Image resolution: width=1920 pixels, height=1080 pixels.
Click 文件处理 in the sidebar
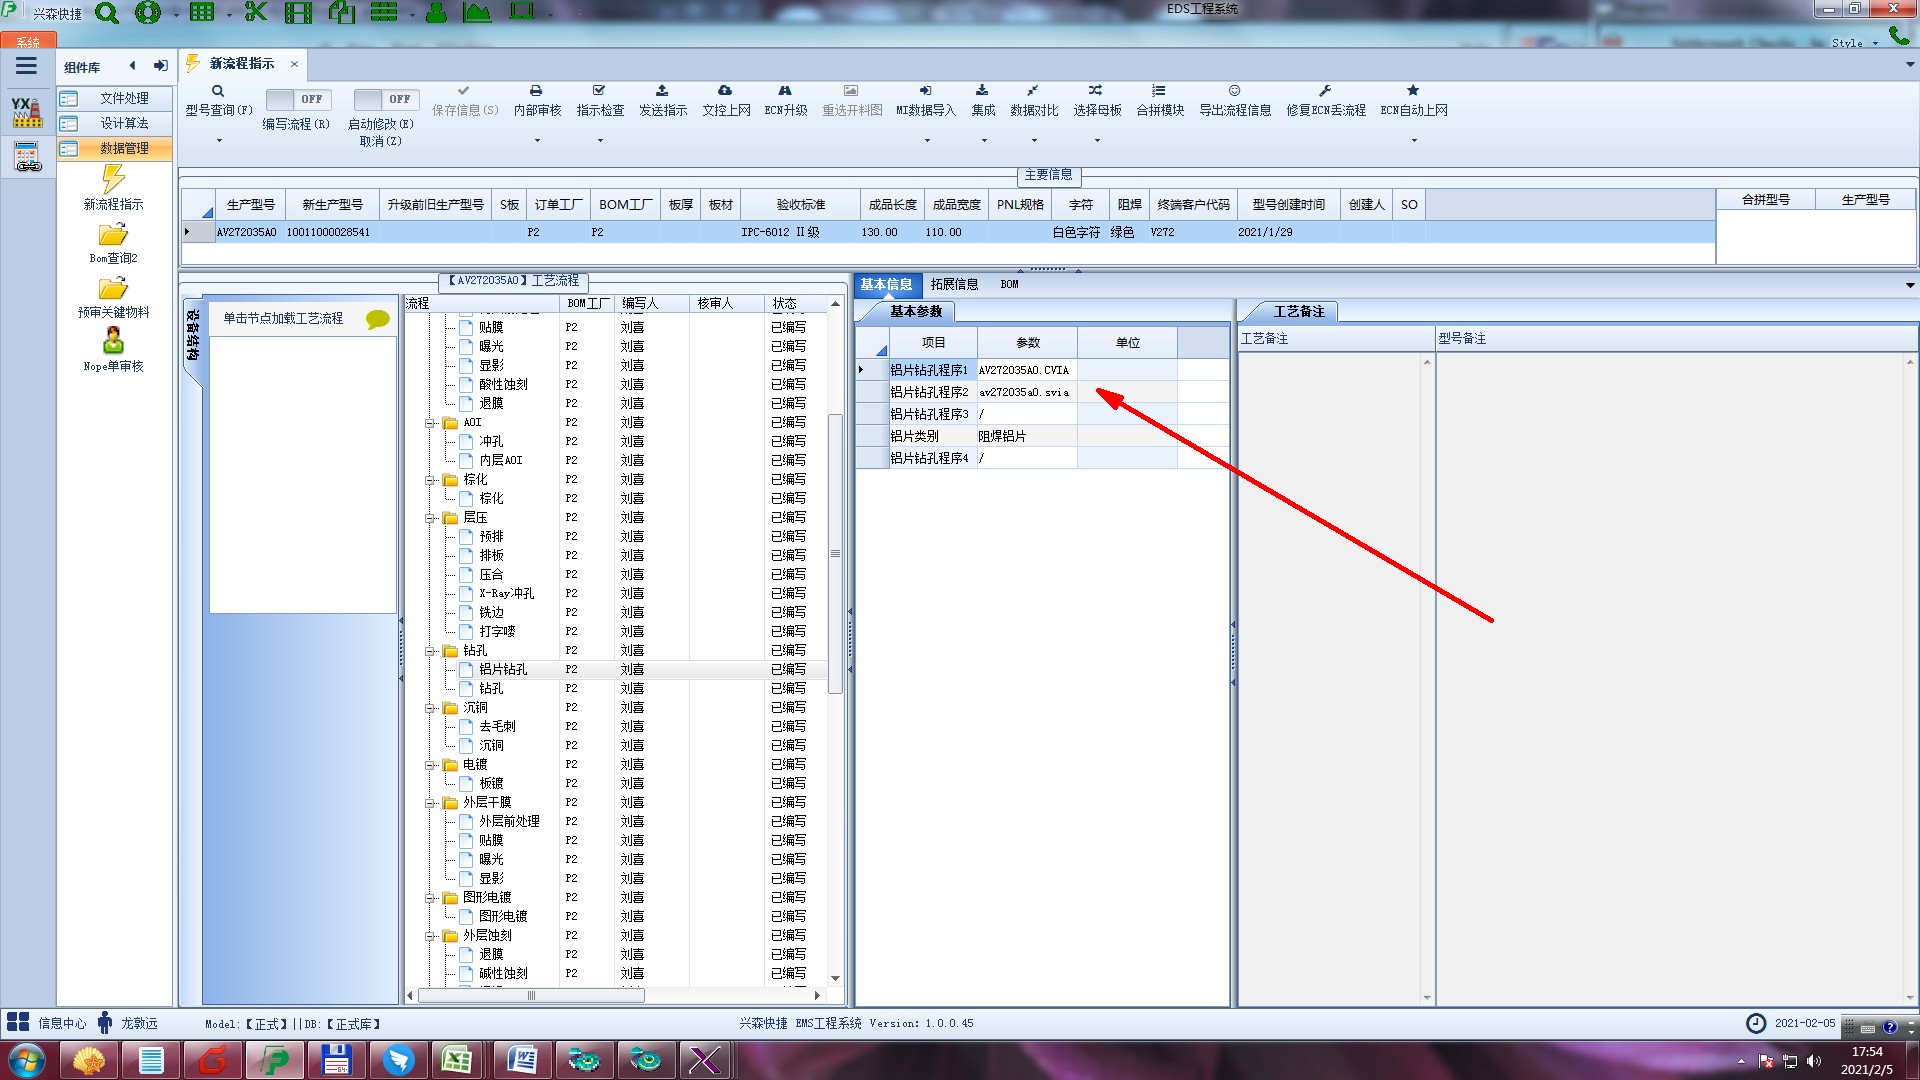(x=124, y=98)
